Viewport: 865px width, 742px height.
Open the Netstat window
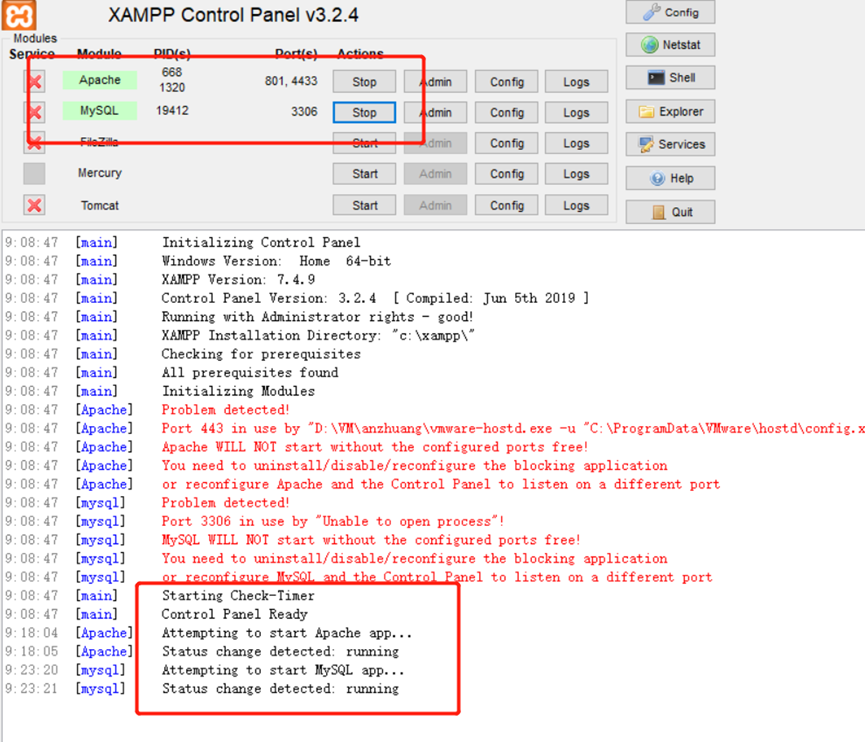669,44
